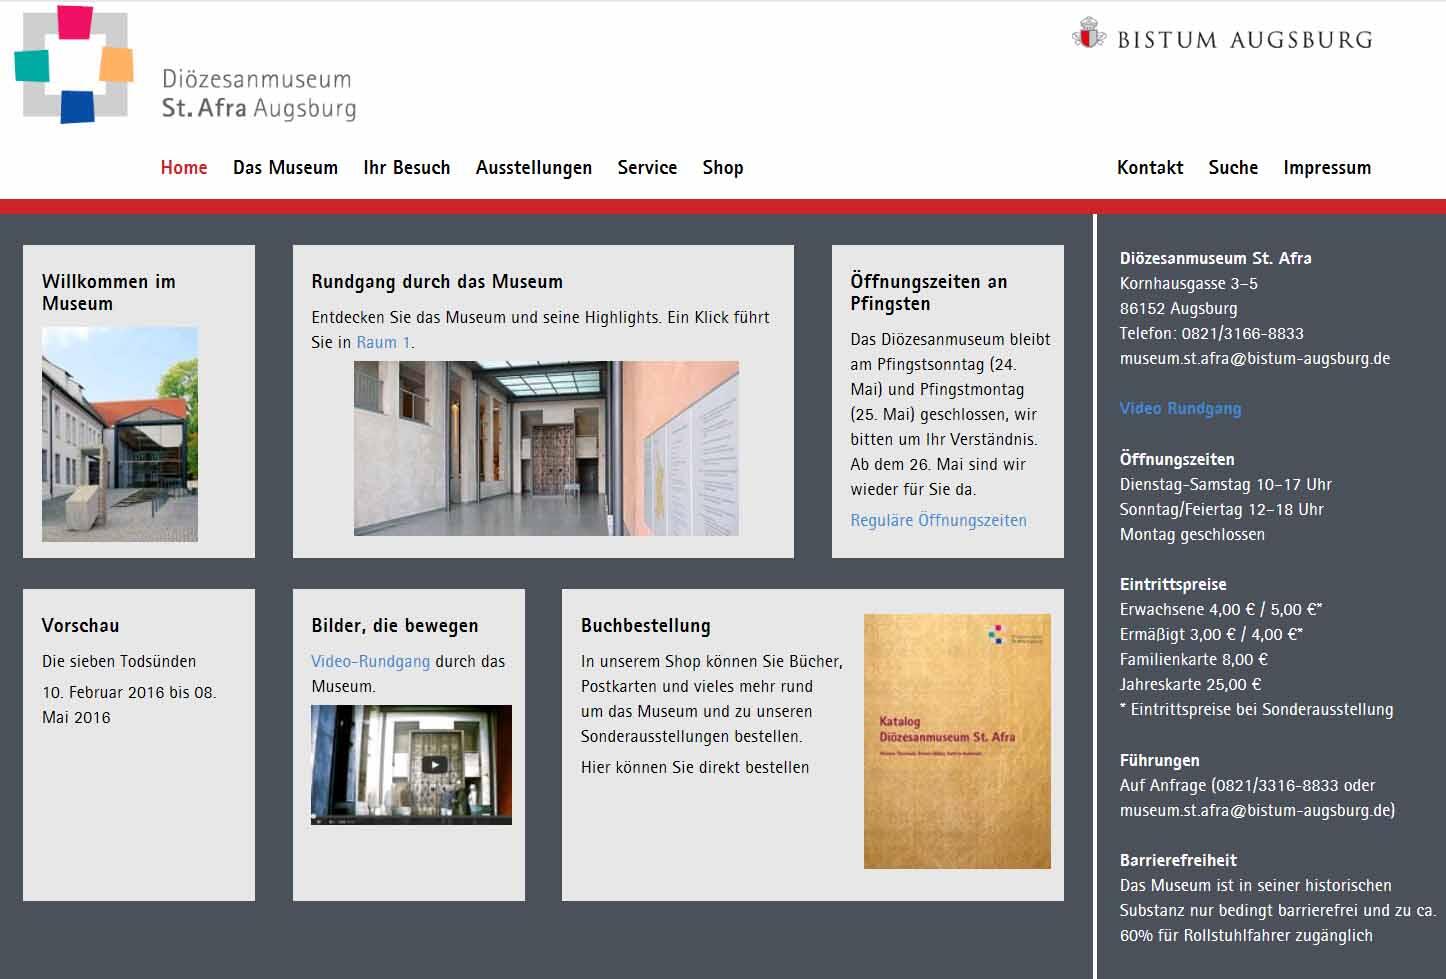Open the Home menu item

tap(184, 168)
